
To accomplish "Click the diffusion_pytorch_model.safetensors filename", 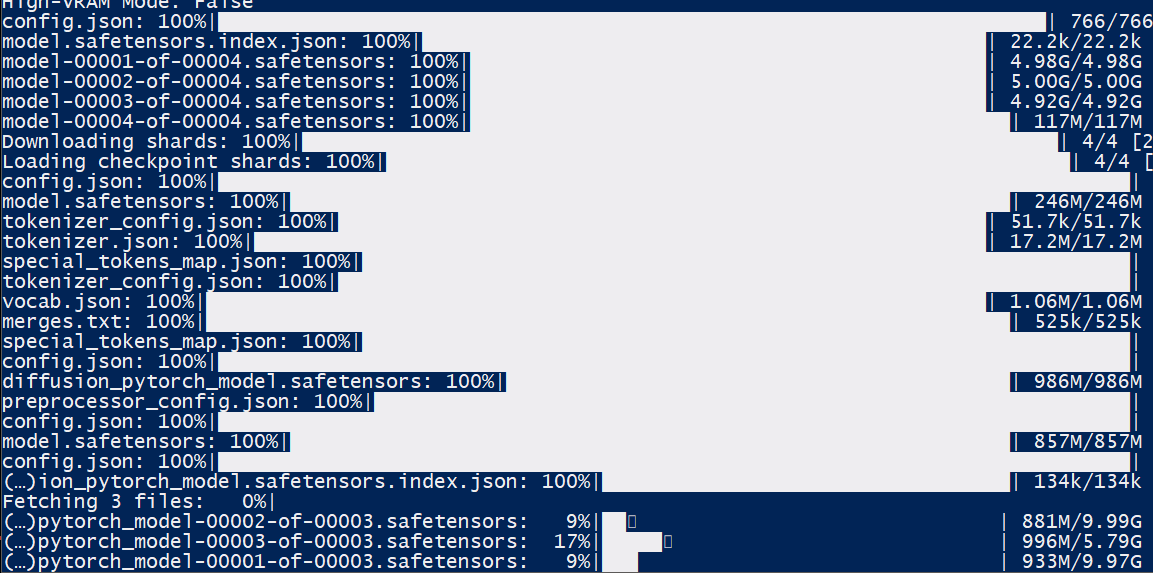I will [x=218, y=382].
